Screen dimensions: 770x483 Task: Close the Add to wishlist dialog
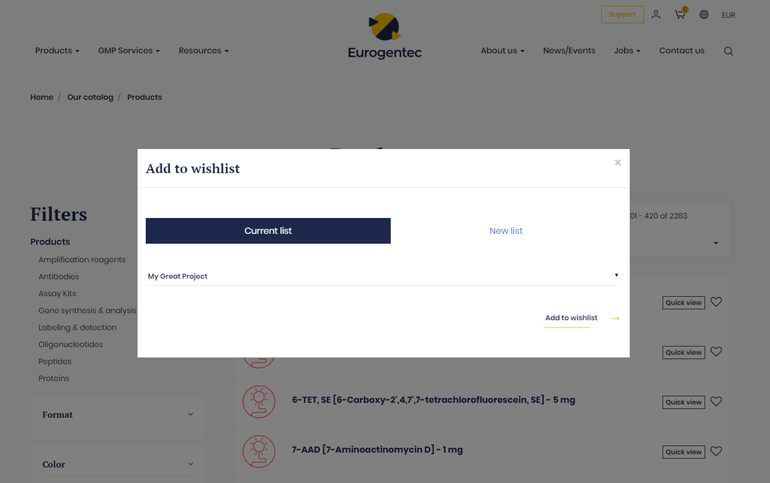(x=617, y=163)
